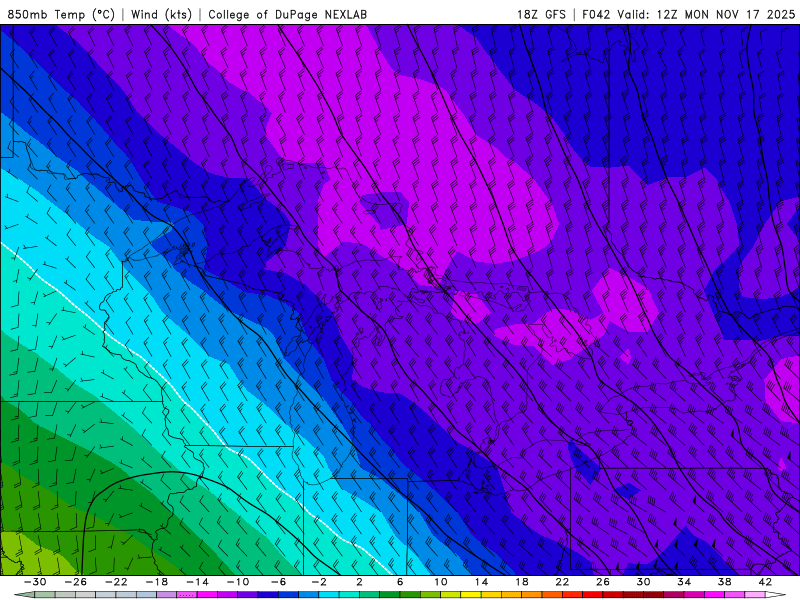Select the positive 2 legend value
This screenshot has width=800, height=600.
point(359,582)
